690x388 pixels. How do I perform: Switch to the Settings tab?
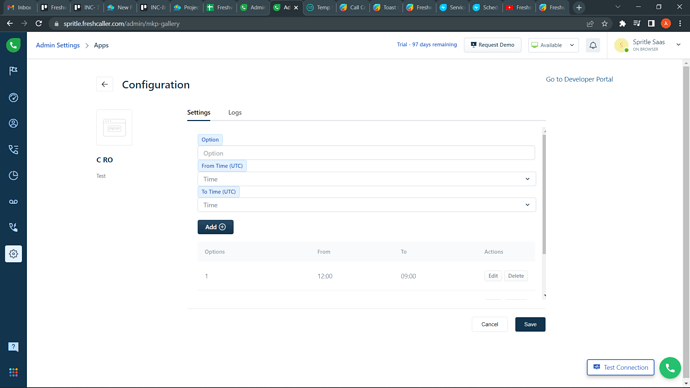point(198,113)
